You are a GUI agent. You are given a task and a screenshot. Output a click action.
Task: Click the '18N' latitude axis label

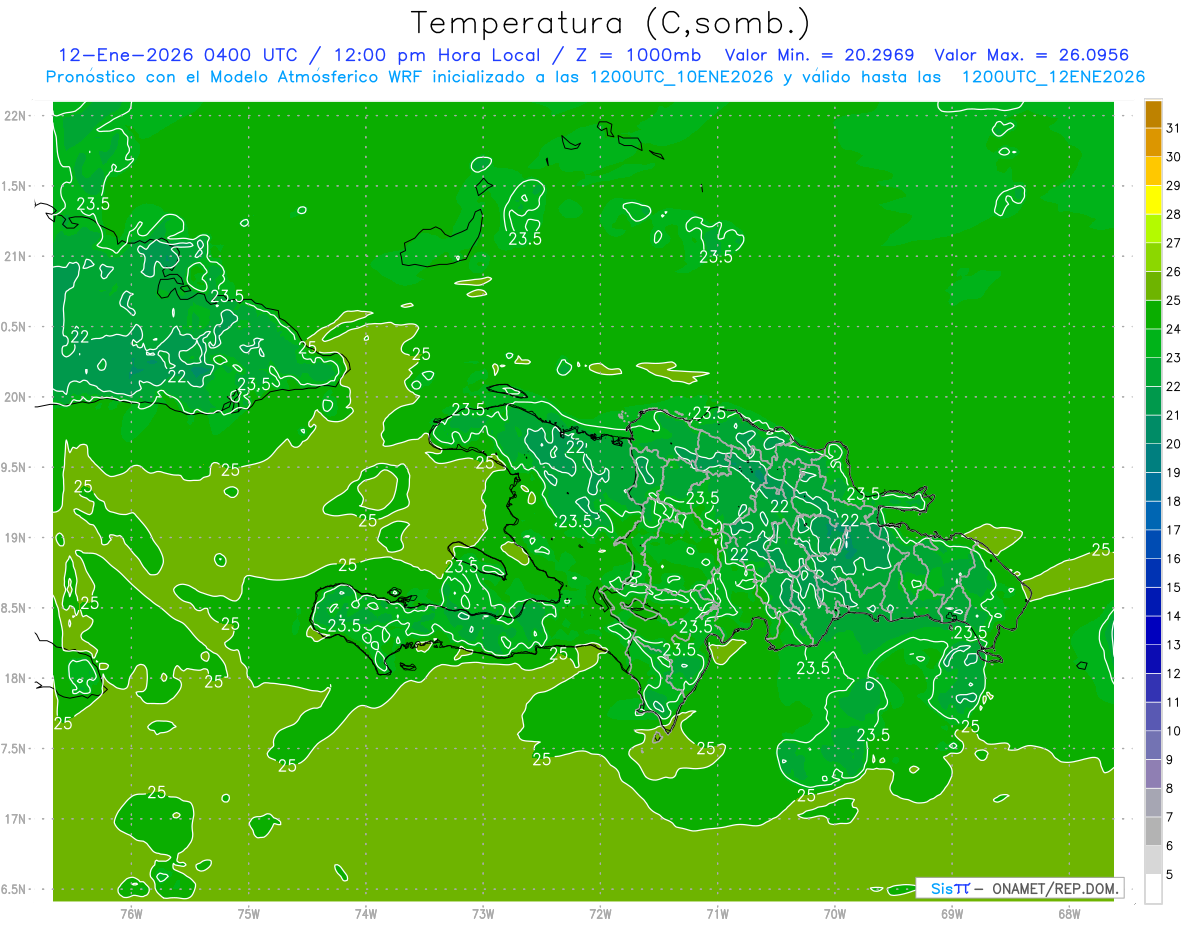(16, 678)
